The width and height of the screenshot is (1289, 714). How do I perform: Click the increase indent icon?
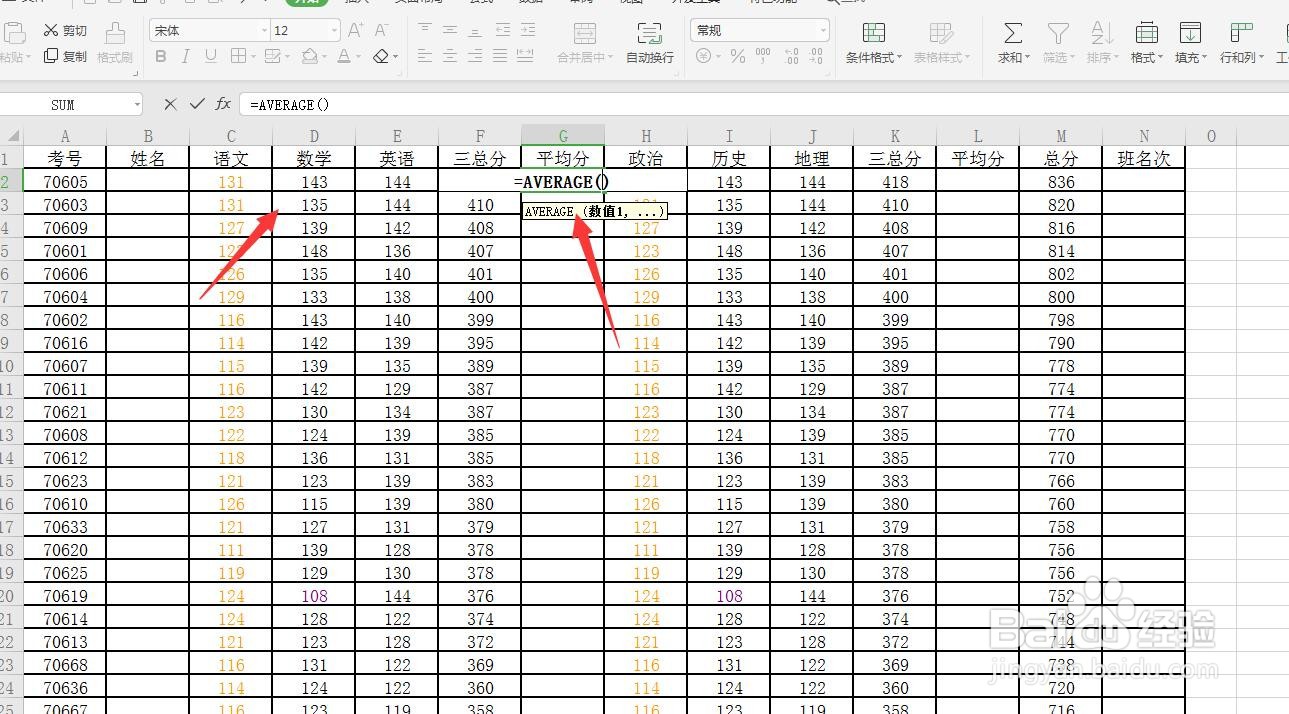[530, 30]
